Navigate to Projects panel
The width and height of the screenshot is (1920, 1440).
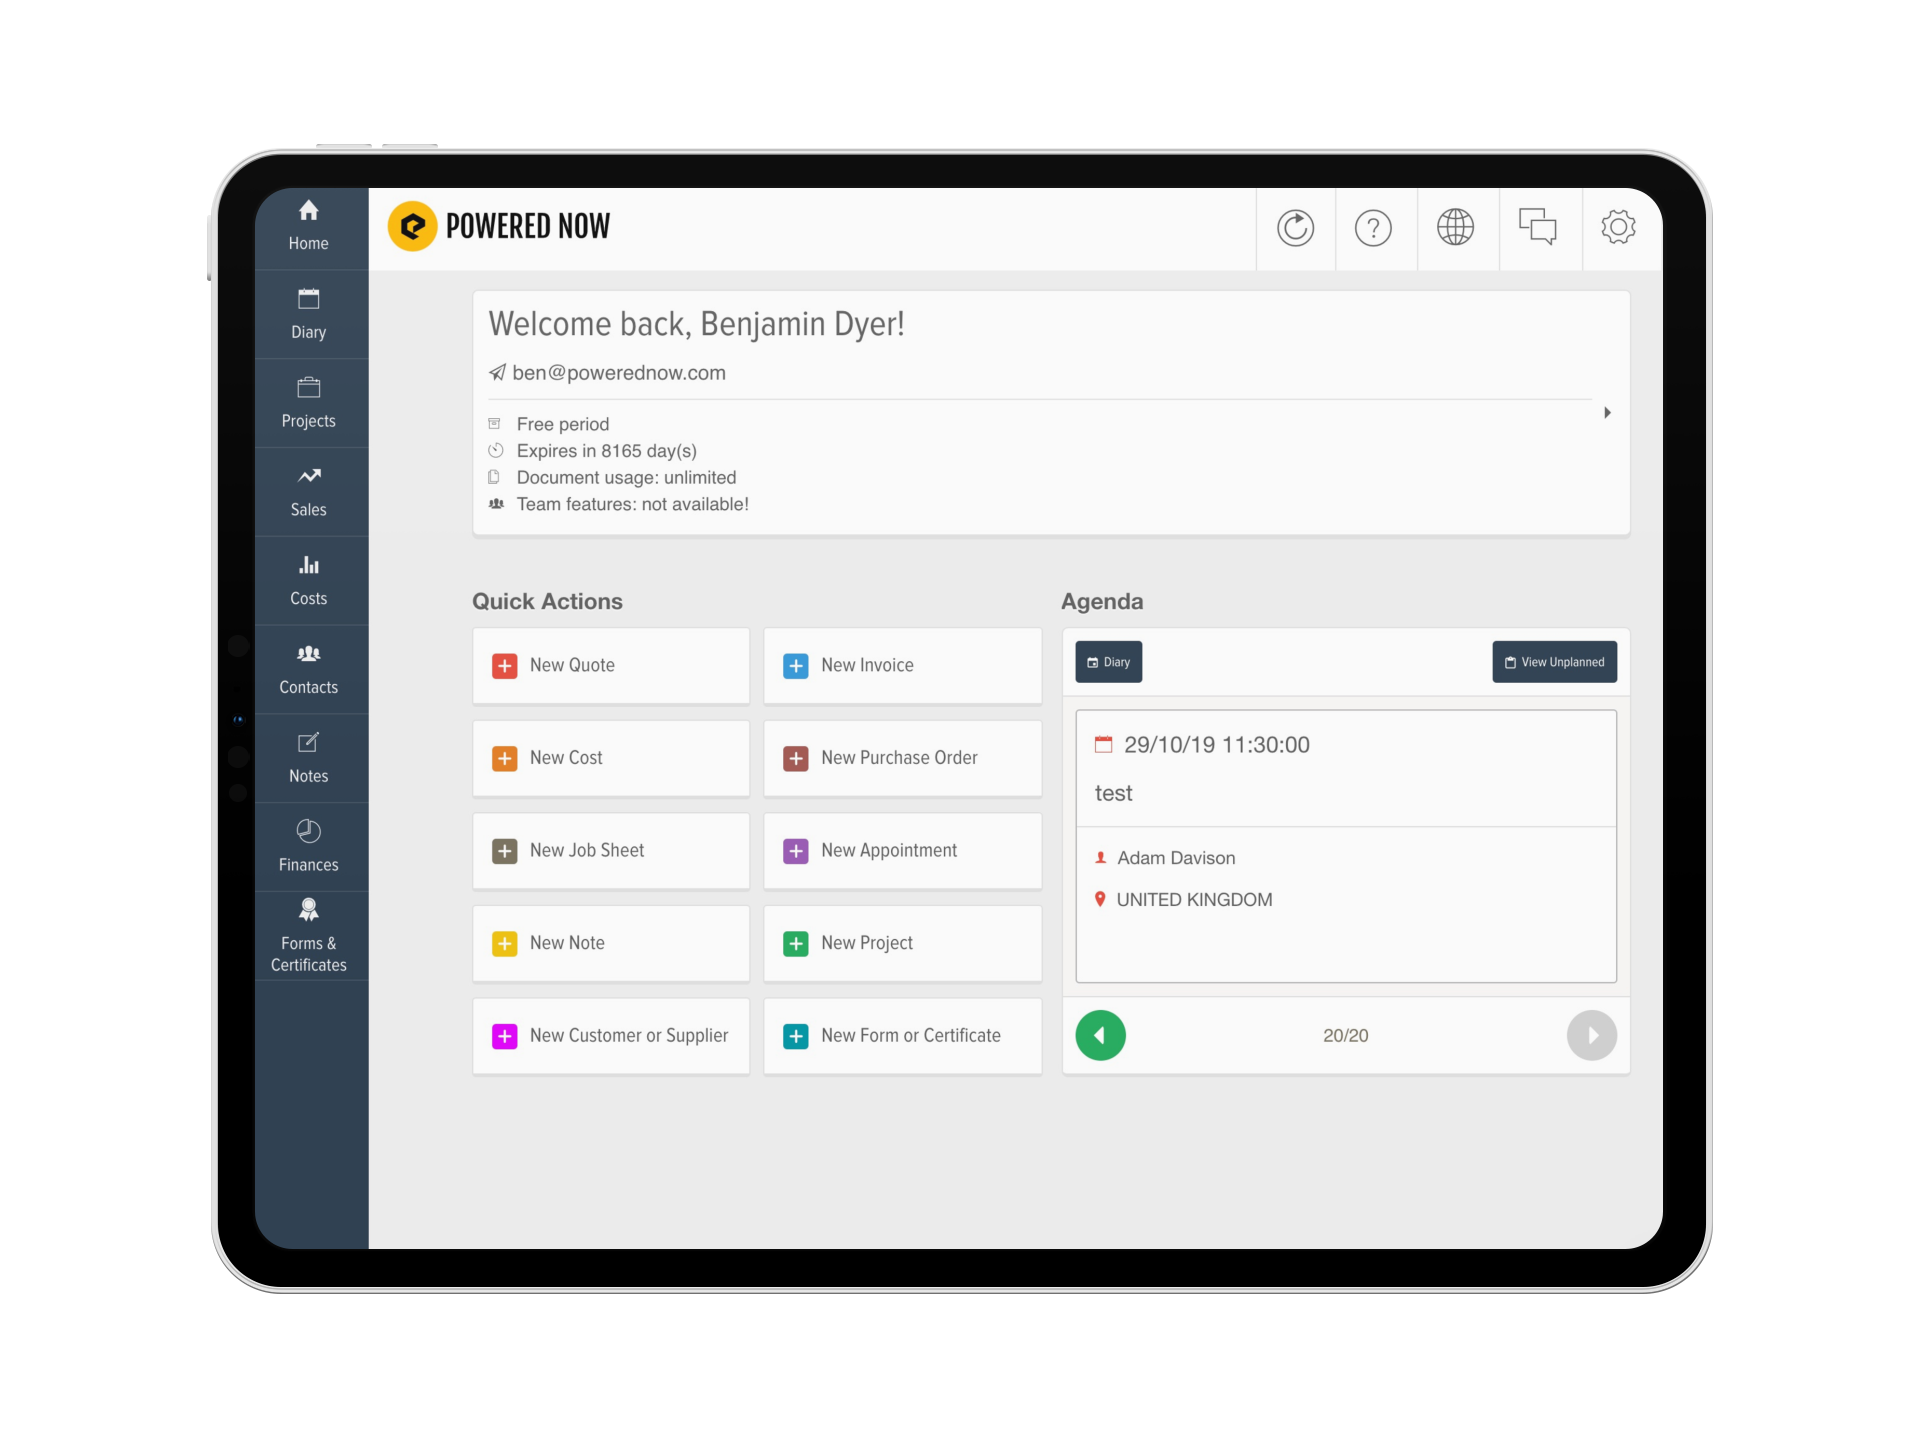pos(308,401)
